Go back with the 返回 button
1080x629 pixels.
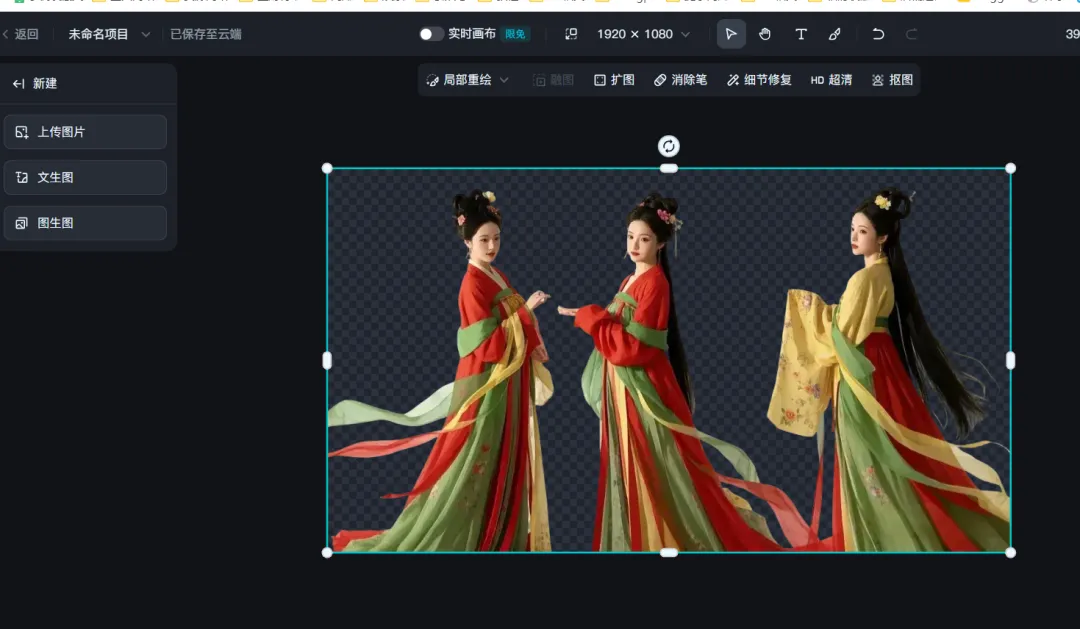point(20,34)
